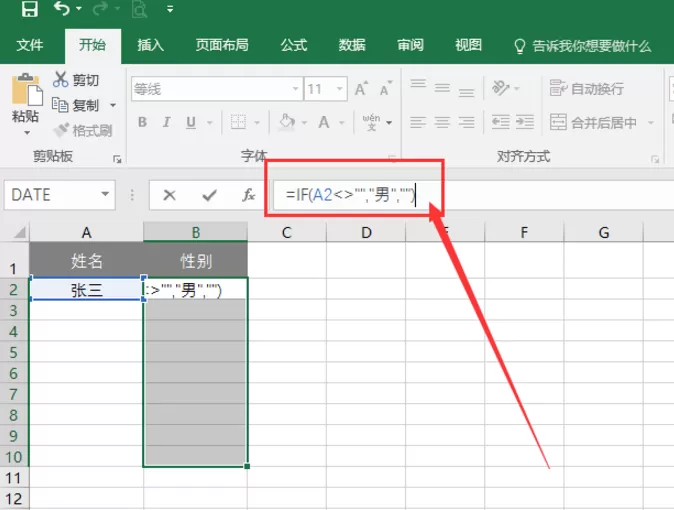Image resolution: width=674 pixels, height=510 pixels.
Task: Switch to the 开始 tab
Action: (x=92, y=45)
